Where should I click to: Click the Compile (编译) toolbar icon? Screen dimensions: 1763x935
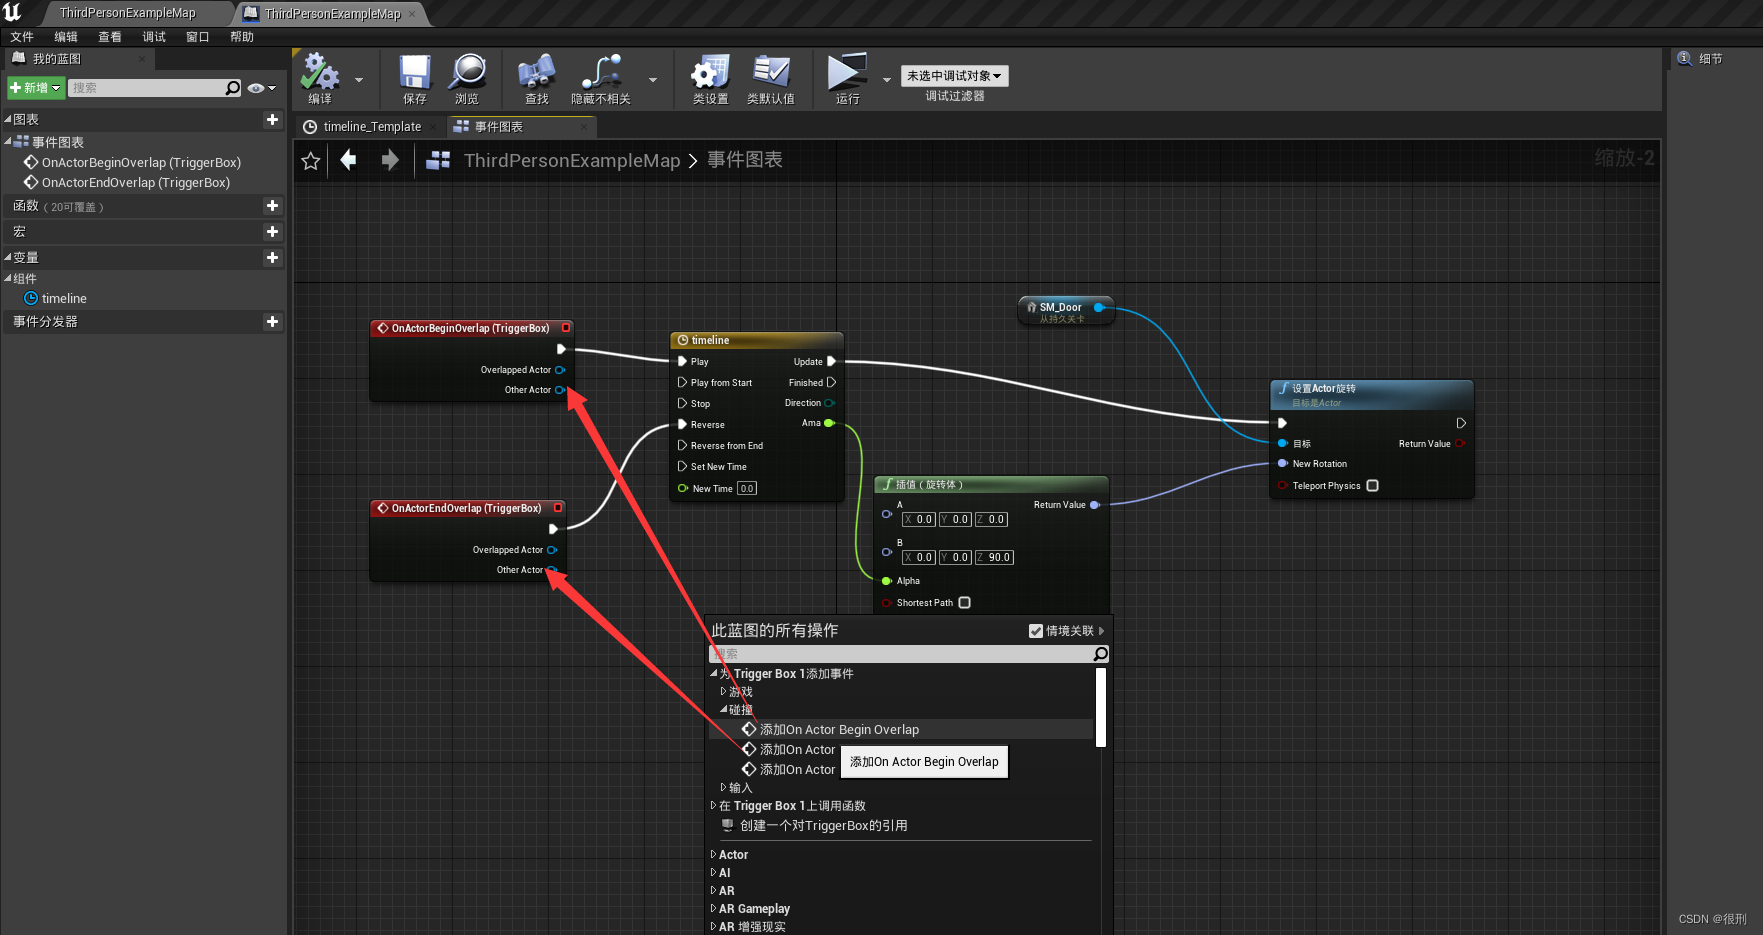point(321,72)
